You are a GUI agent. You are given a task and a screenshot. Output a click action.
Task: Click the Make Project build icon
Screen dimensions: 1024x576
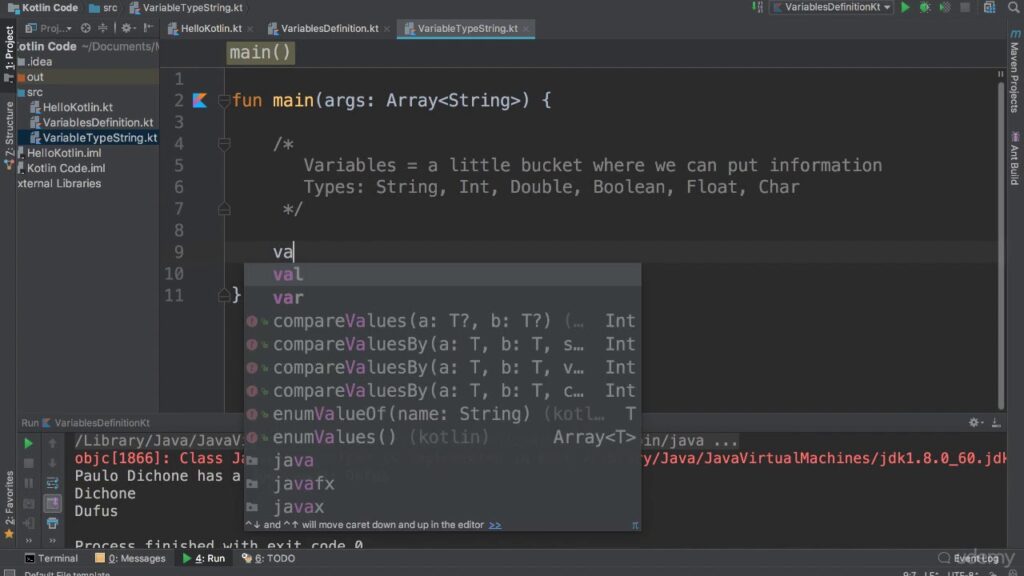click(758, 7)
